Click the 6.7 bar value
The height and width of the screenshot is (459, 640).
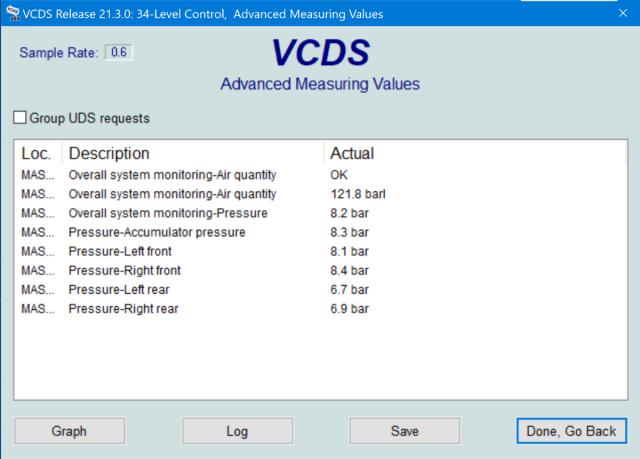tap(349, 290)
